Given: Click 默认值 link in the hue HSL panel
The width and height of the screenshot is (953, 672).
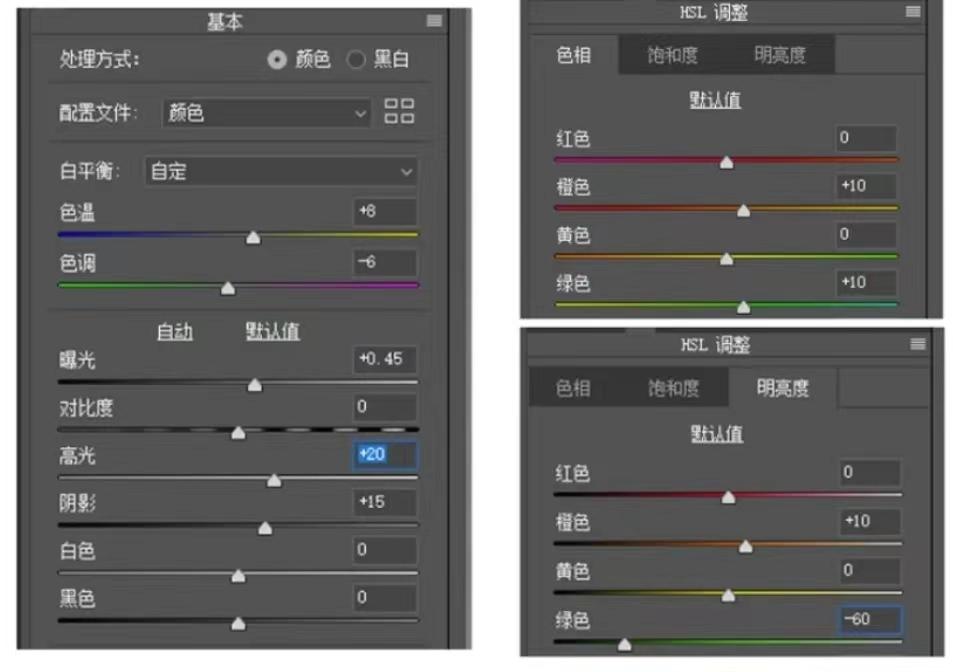Looking at the screenshot, I should point(715,100).
